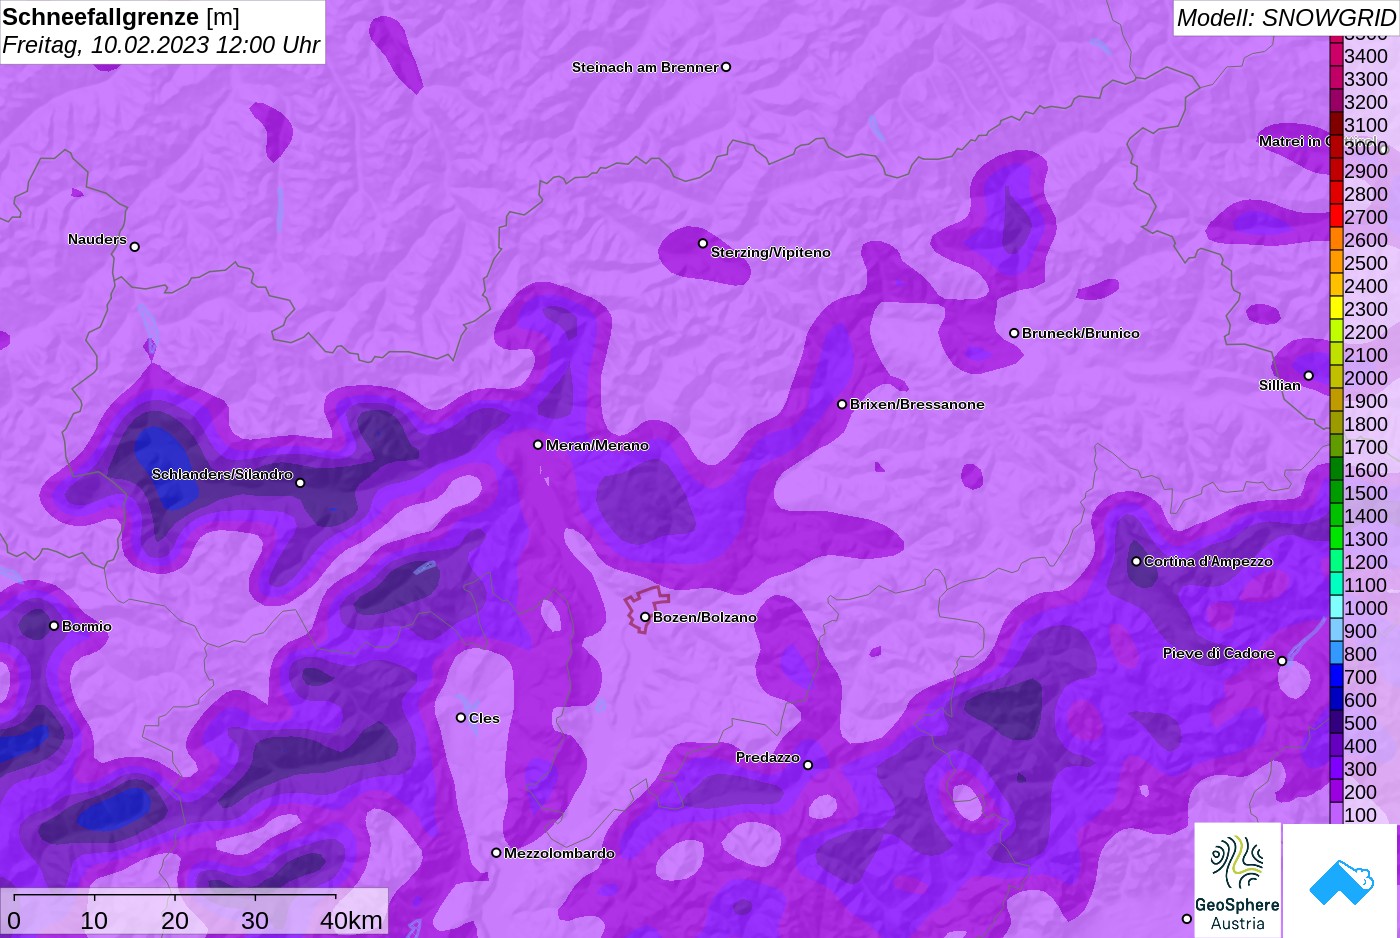Click the Pieve di Cadore label
This screenshot has width=1400, height=938.
pyautogui.click(x=1219, y=653)
